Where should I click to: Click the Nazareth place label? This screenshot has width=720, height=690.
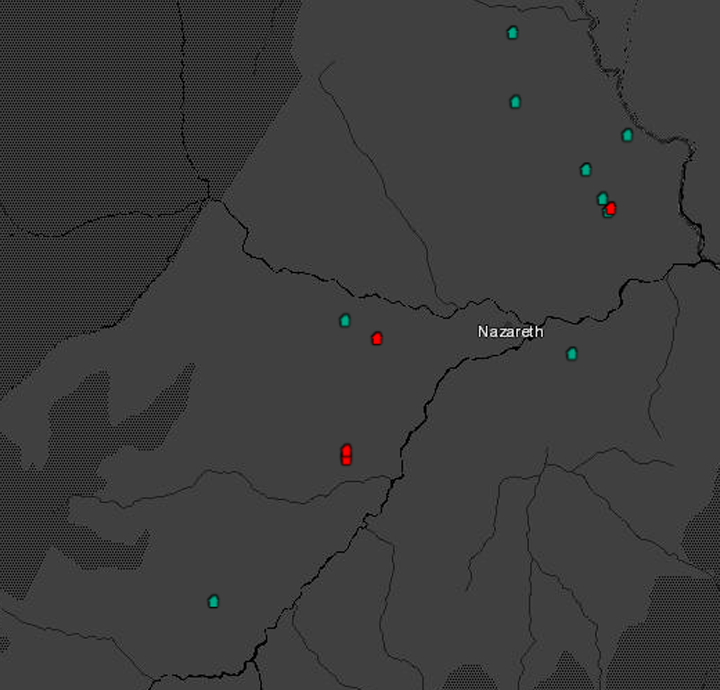point(510,332)
